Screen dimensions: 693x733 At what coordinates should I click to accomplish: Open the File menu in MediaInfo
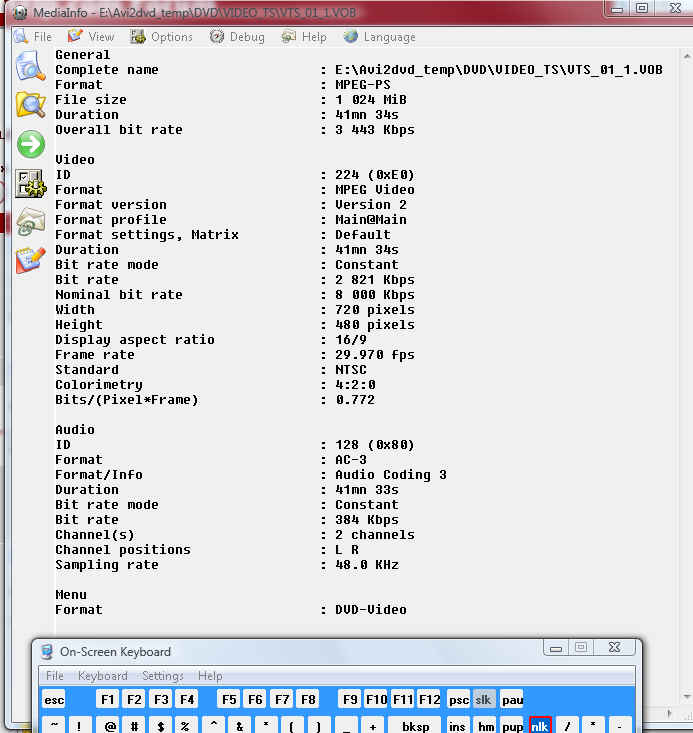pyautogui.click(x=33, y=36)
